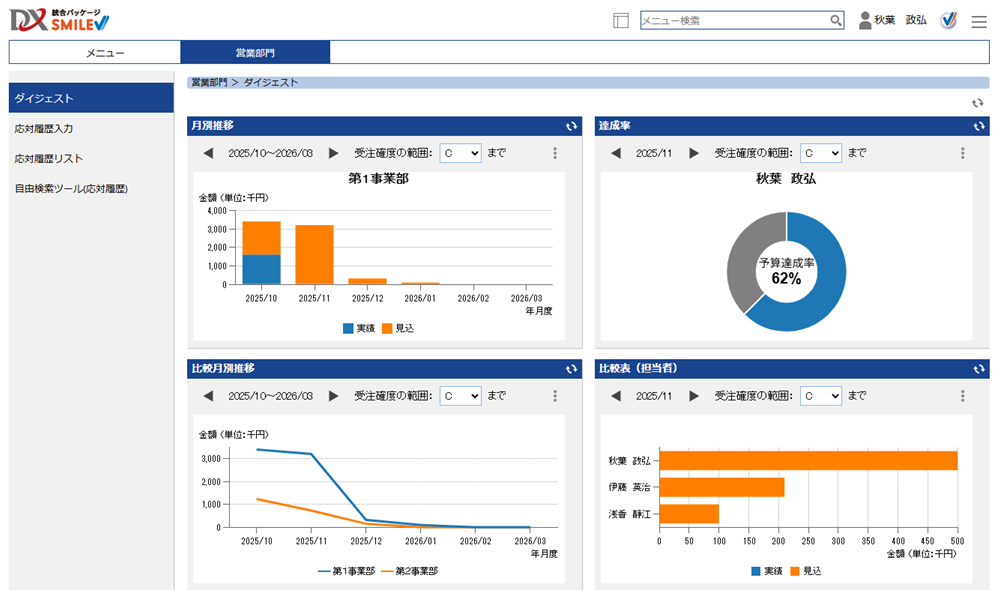Refresh the 達成率 panel

[980, 126]
